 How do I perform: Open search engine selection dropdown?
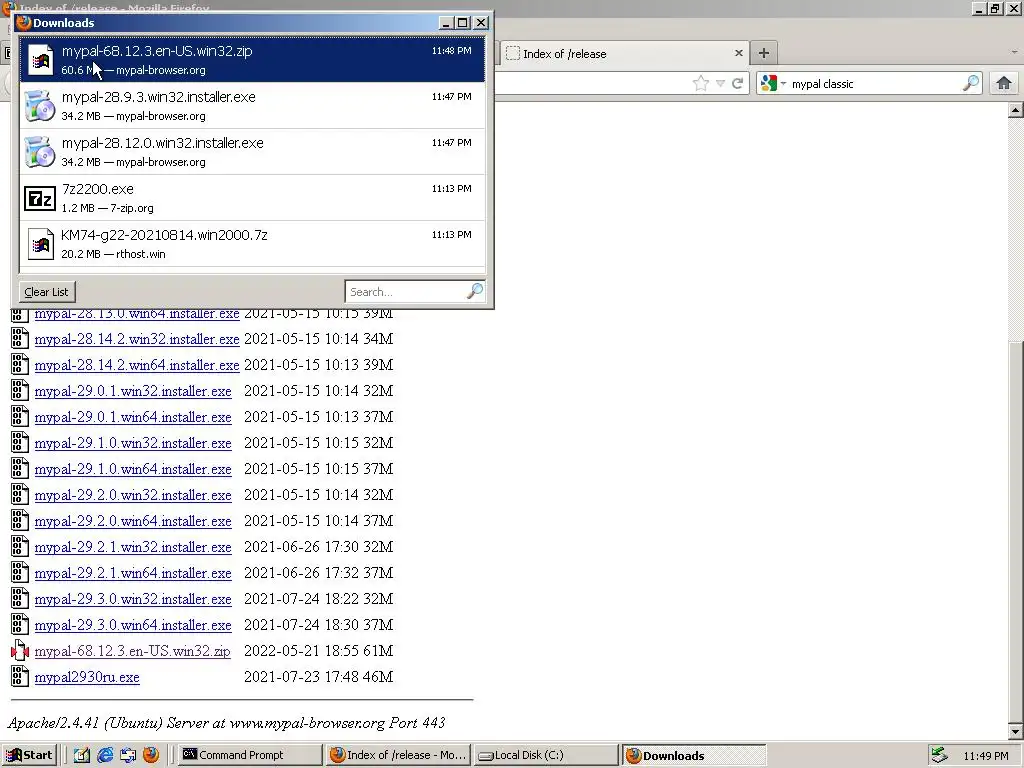[773, 83]
